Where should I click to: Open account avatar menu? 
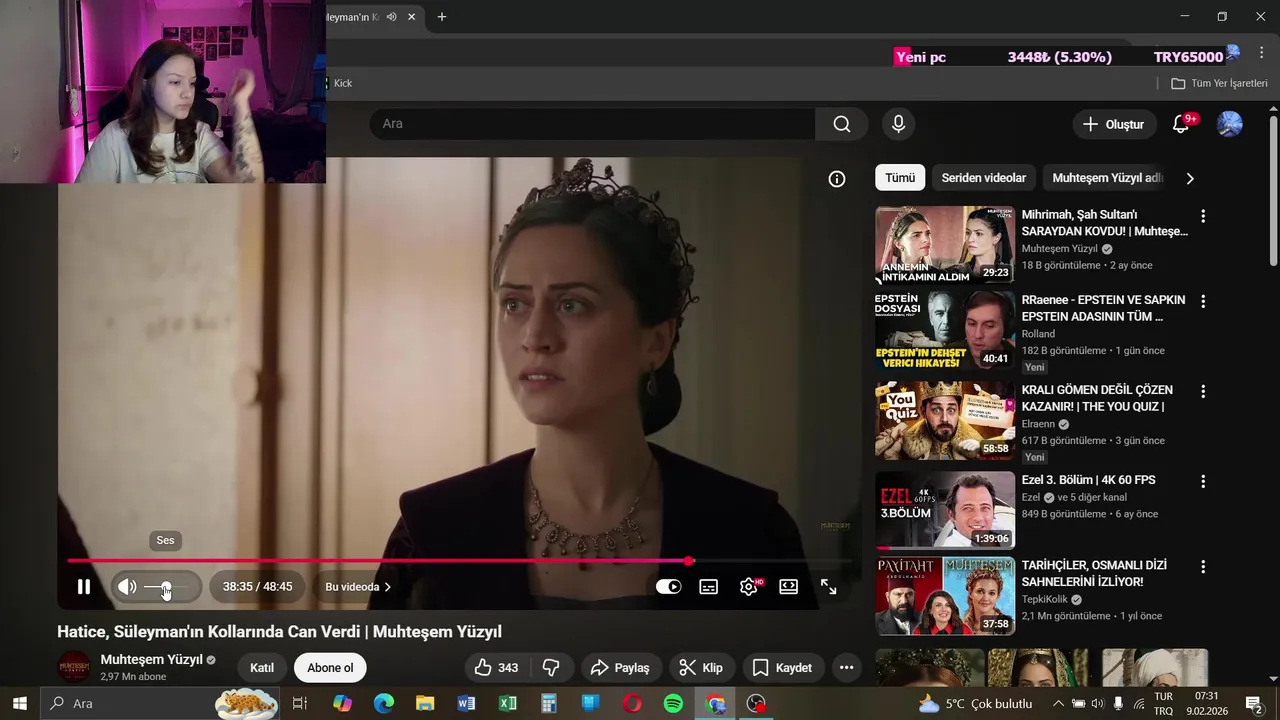point(1230,124)
